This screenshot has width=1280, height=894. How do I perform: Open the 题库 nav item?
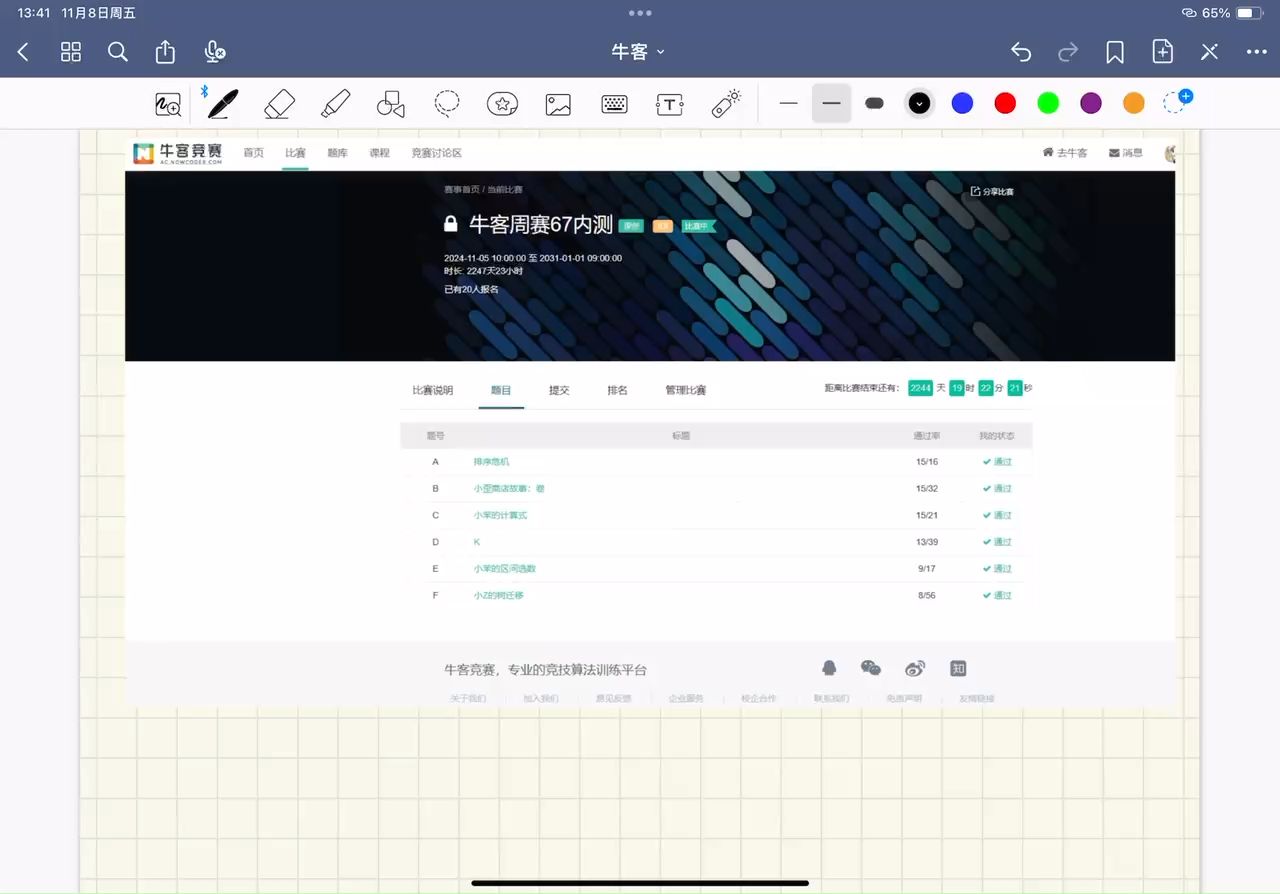pos(337,153)
